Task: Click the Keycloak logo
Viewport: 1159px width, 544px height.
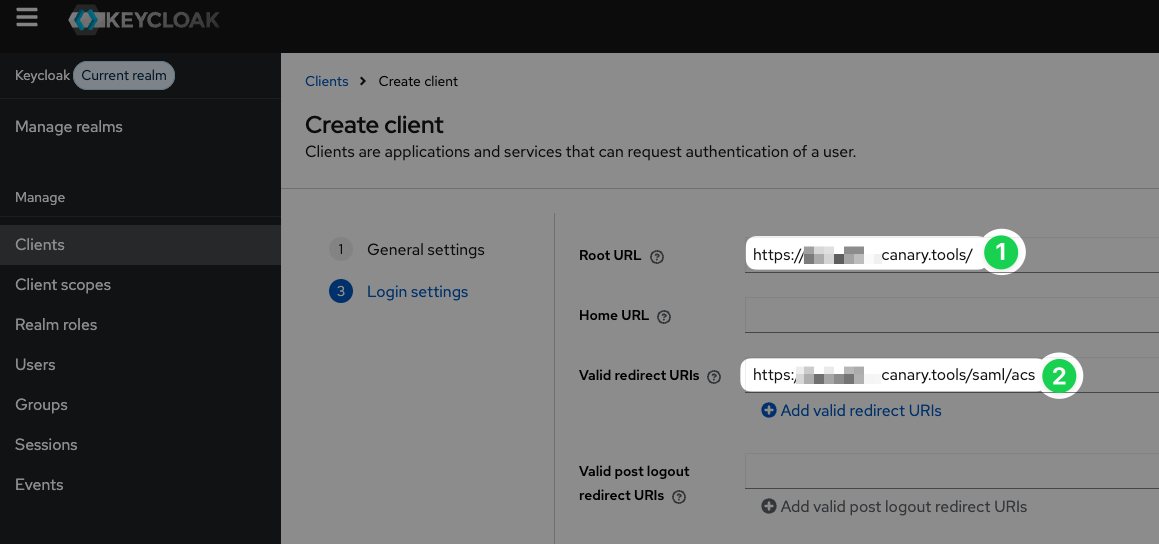Action: [144, 19]
